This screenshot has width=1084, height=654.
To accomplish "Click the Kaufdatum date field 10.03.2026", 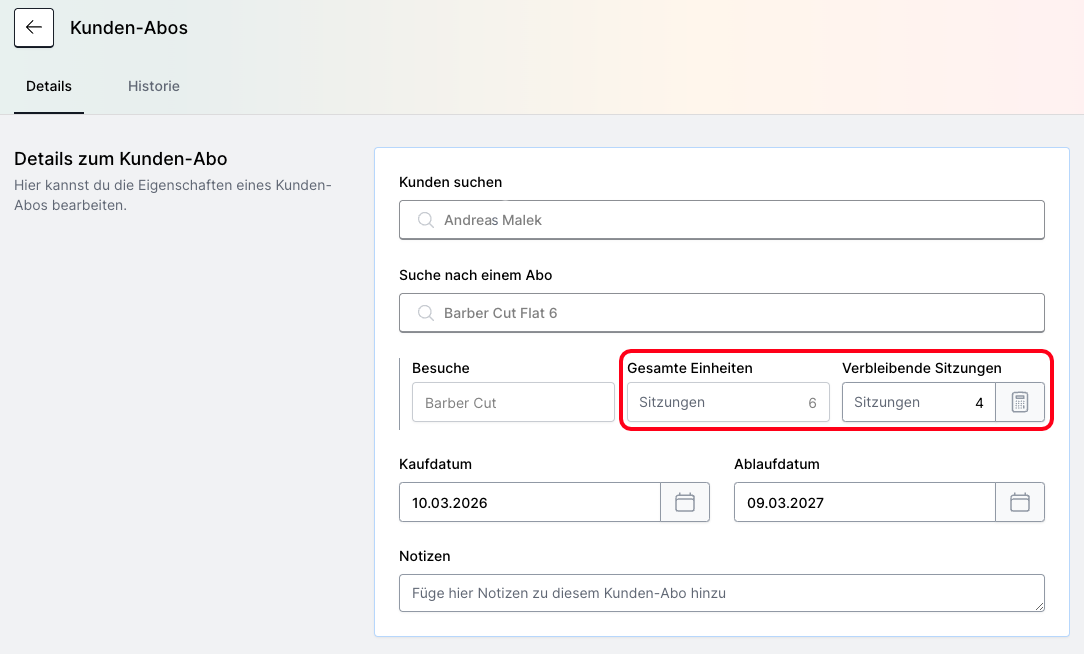I will (529, 502).
